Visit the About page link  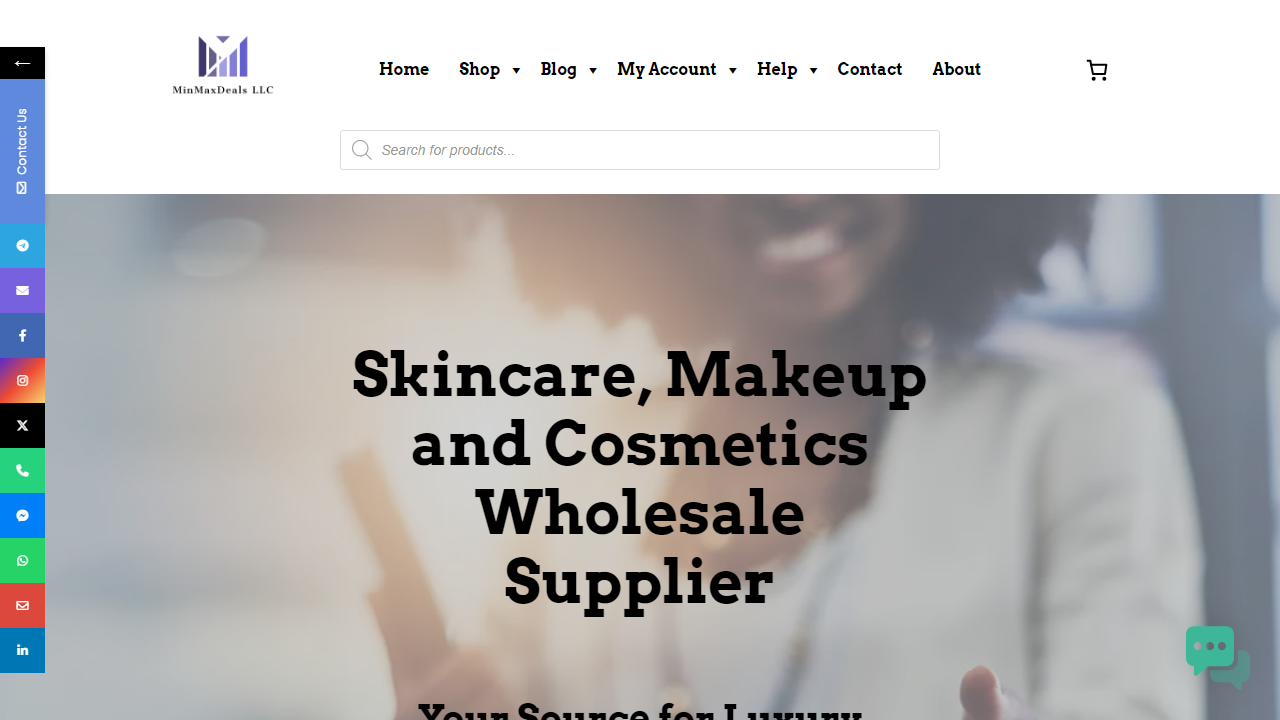click(957, 69)
